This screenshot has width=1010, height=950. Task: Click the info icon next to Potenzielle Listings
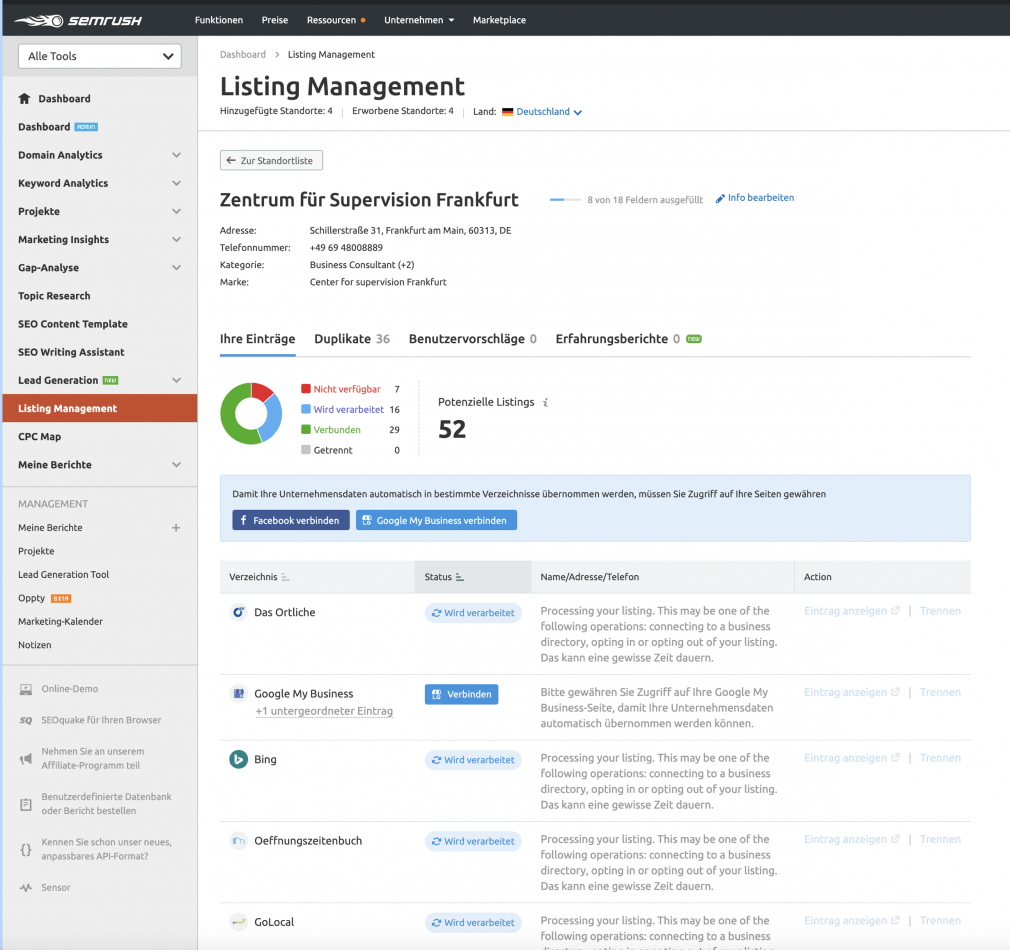click(546, 403)
